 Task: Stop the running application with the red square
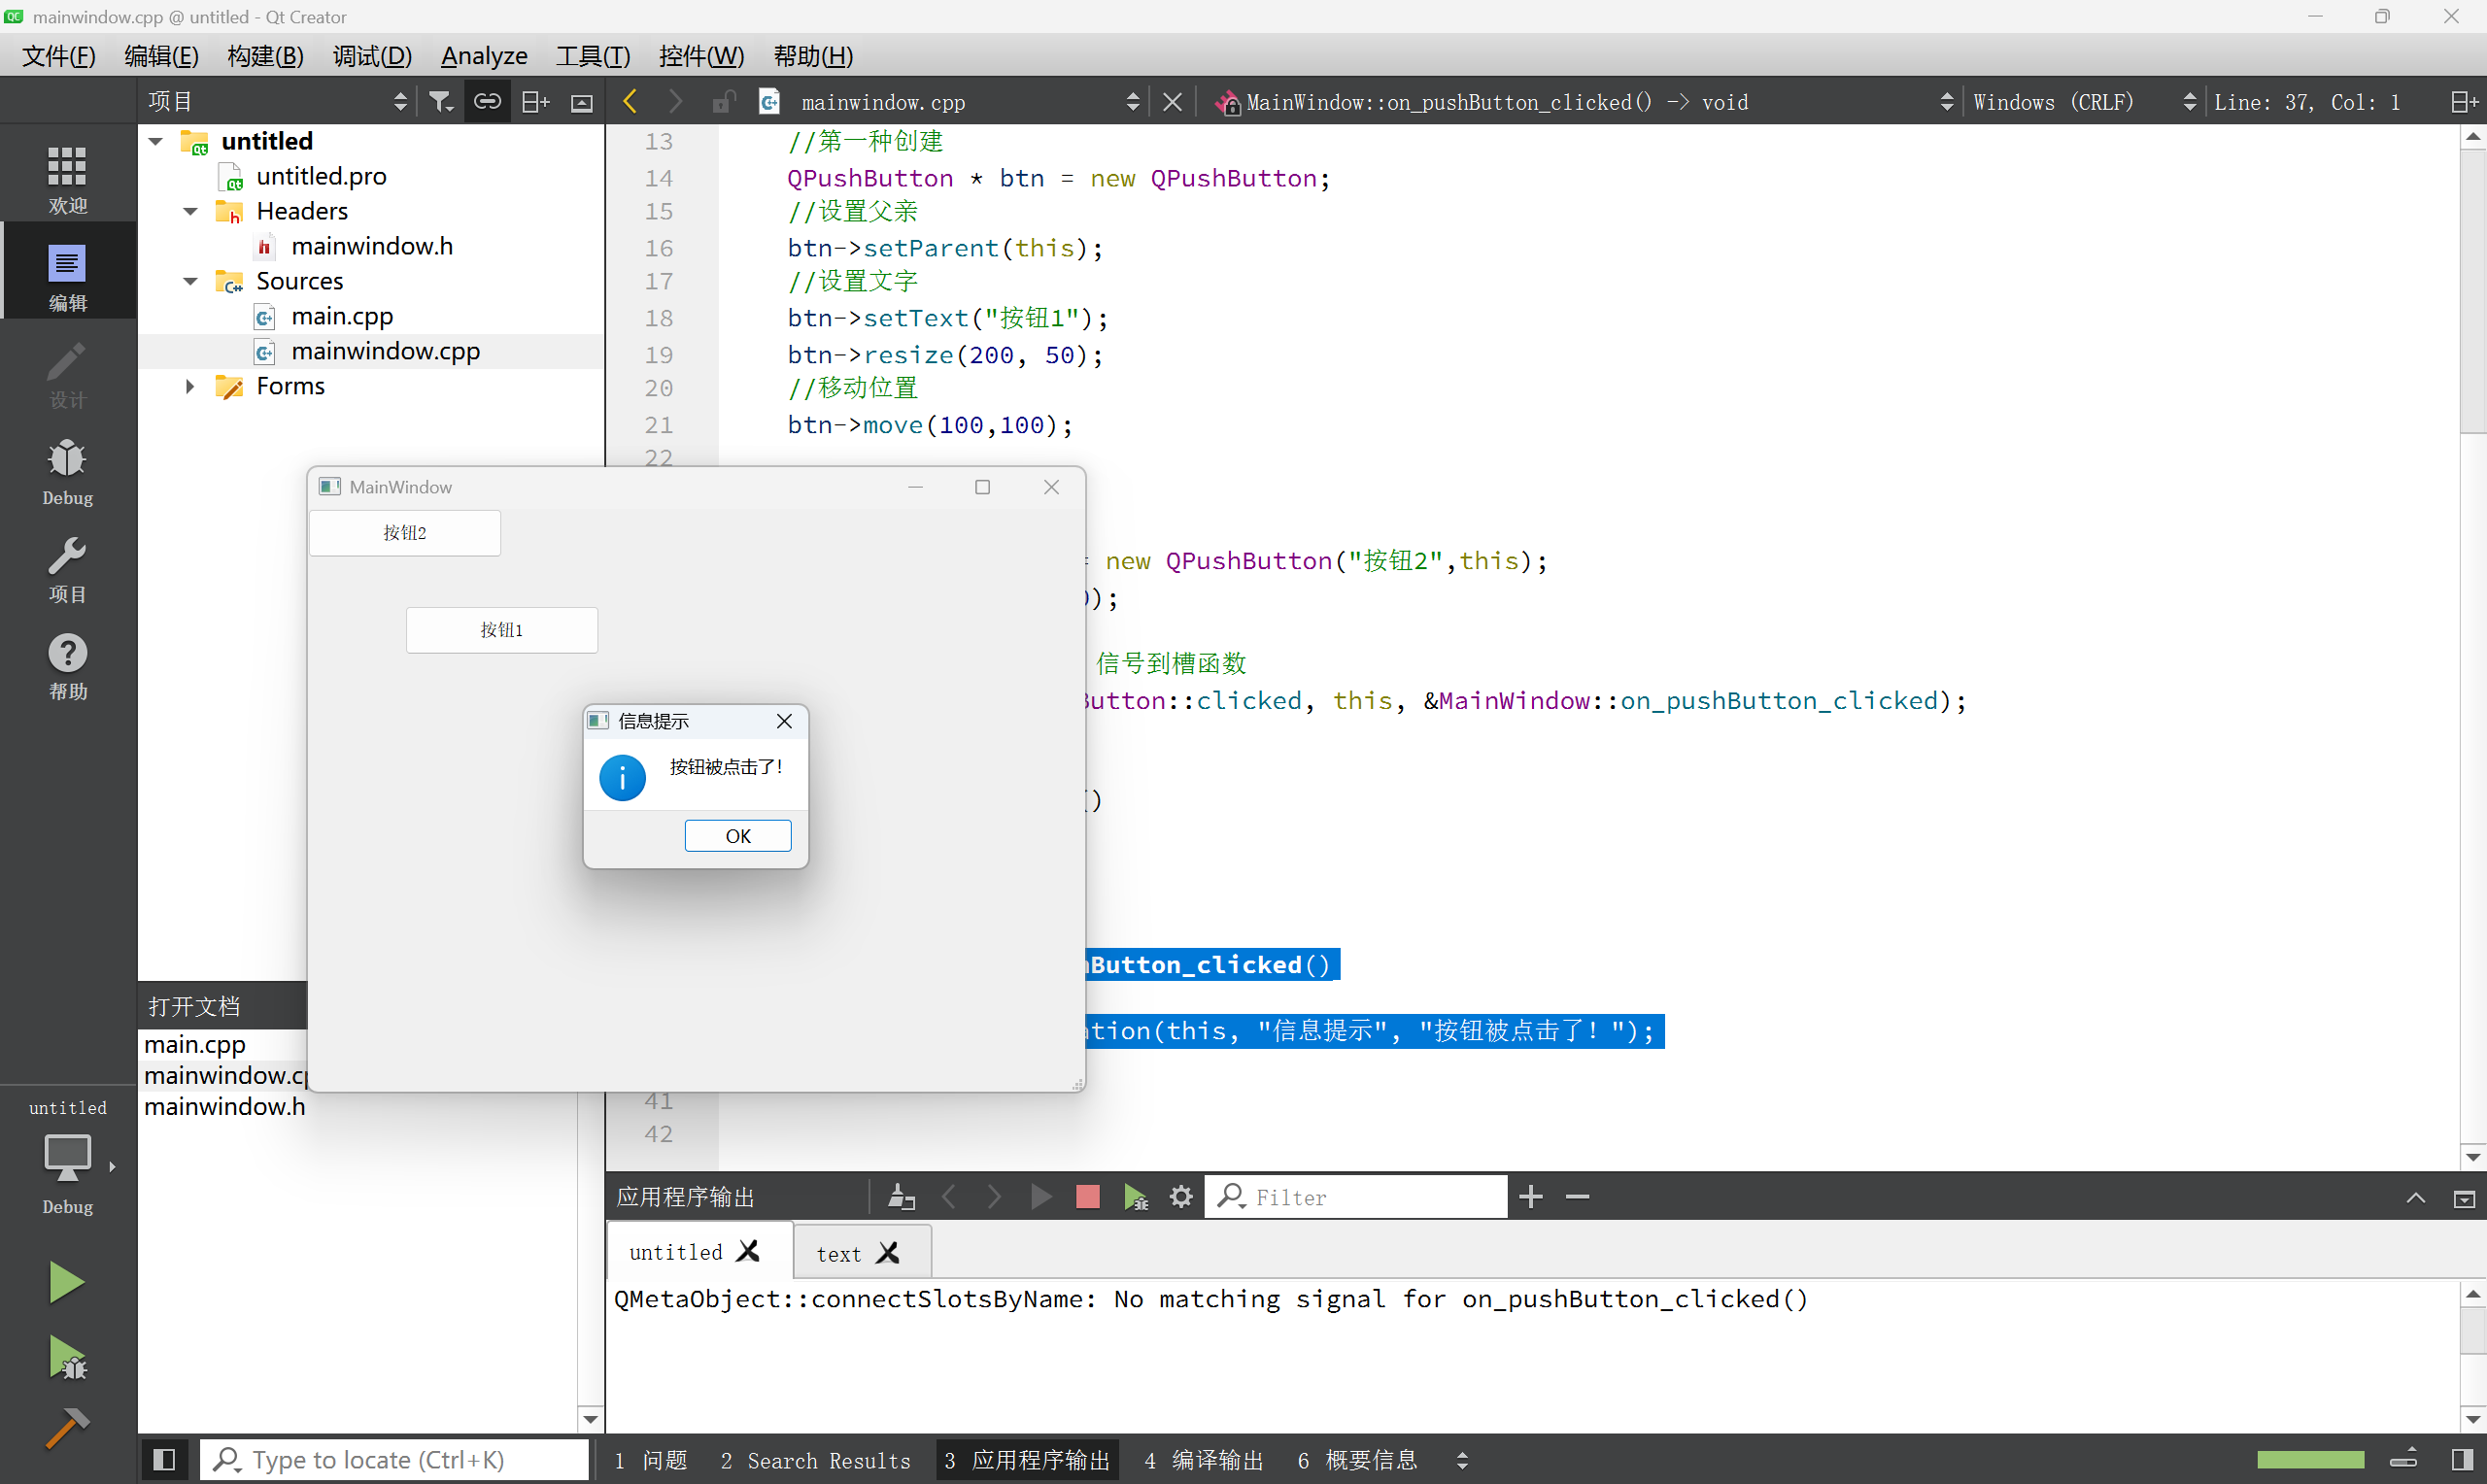click(1087, 1197)
